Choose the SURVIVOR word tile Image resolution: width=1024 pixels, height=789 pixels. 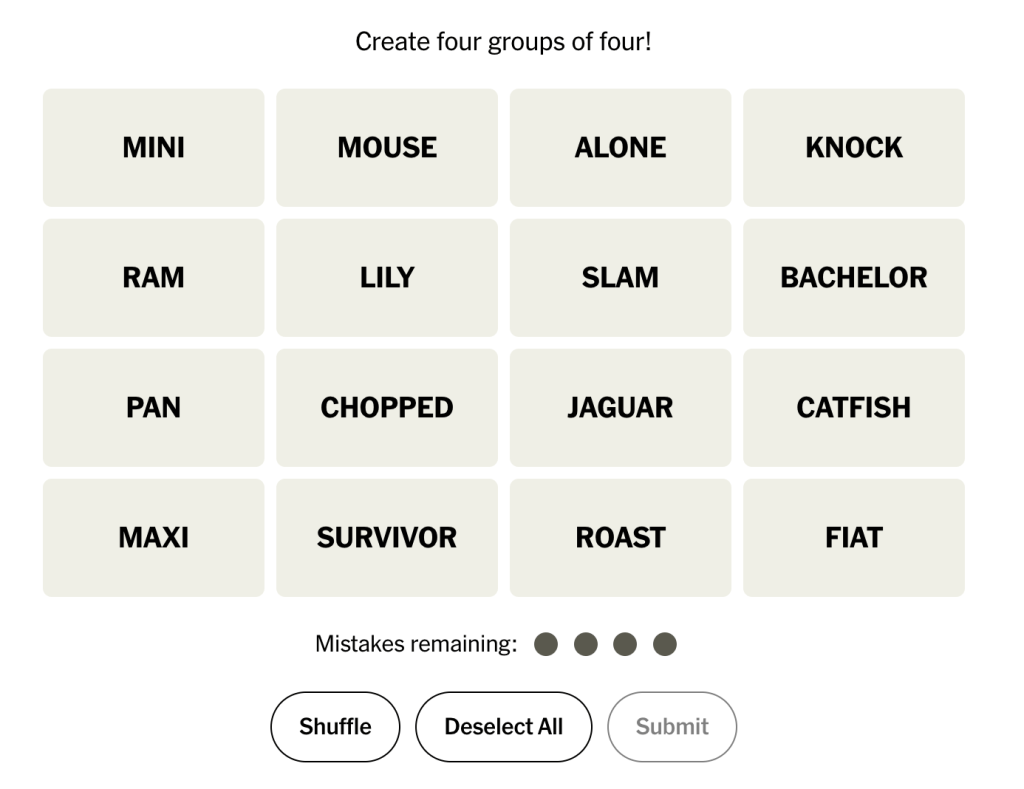pos(387,538)
